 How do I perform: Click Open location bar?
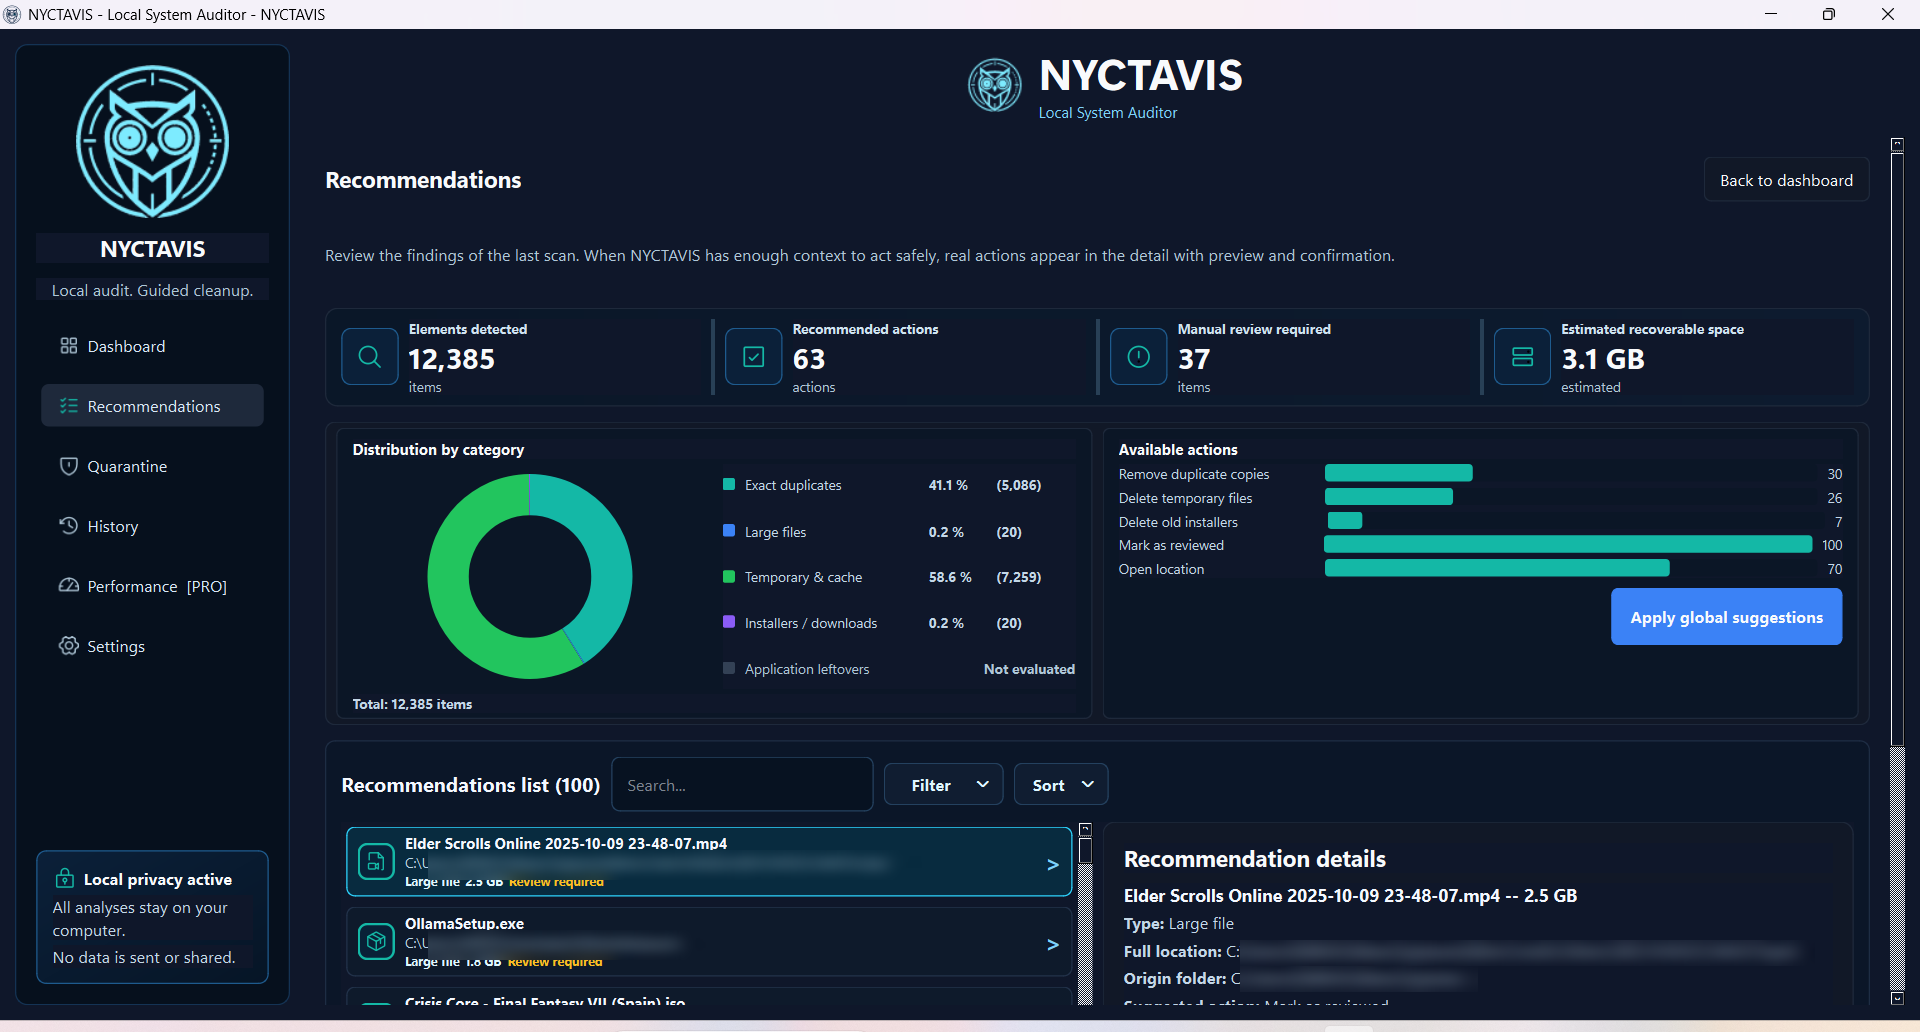tap(1497, 568)
